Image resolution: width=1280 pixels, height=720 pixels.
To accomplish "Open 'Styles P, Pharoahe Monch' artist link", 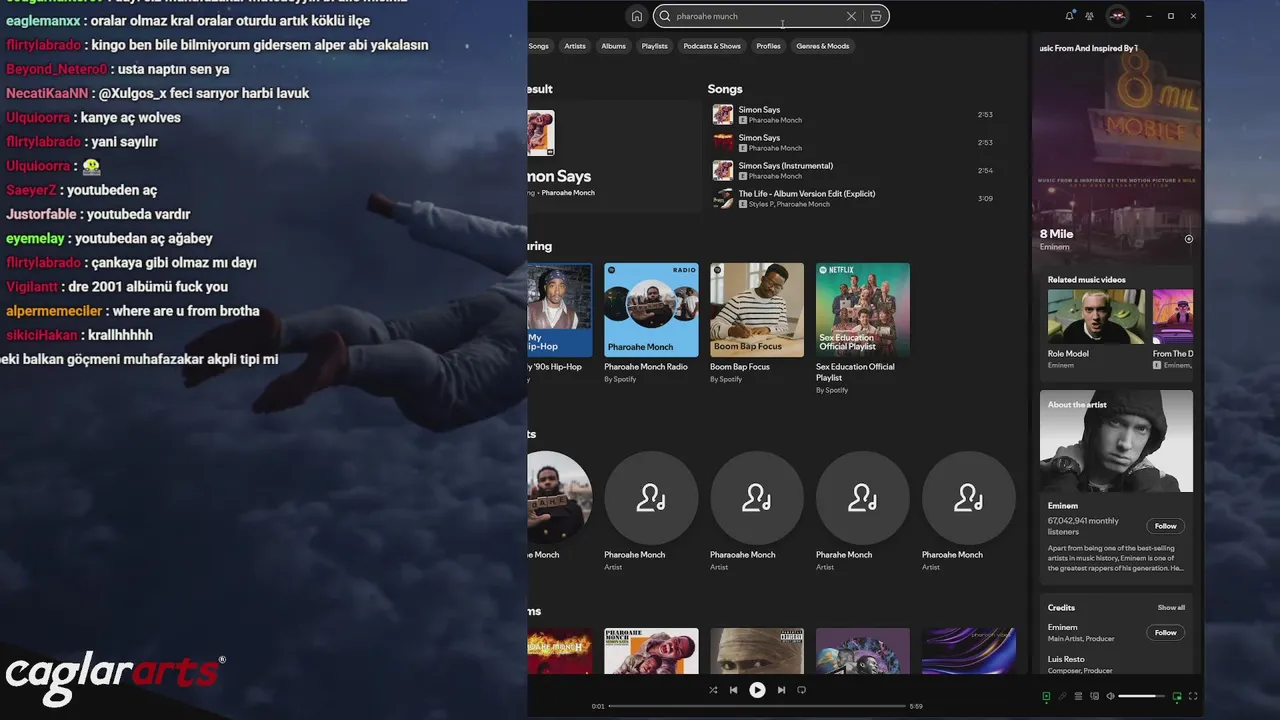I will 789,204.
